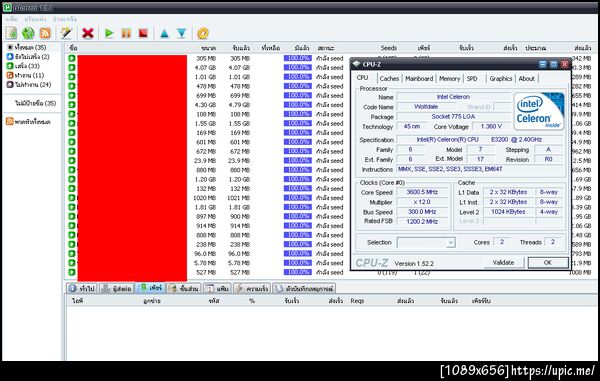Open the Trackers tab in bottom panel
The width and height of the screenshot is (600, 381).
[x=116, y=288]
